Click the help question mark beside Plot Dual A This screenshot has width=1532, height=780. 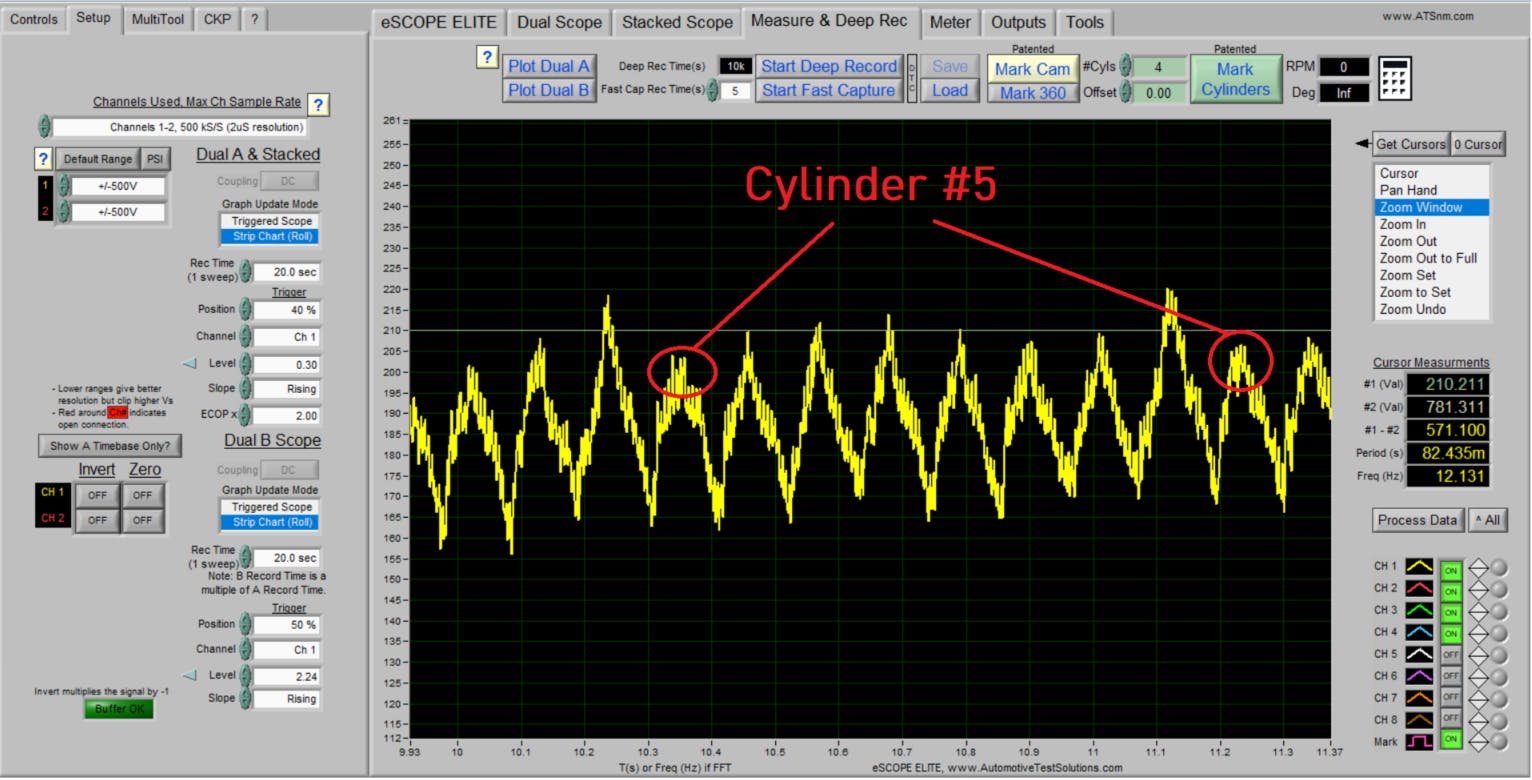[489, 58]
